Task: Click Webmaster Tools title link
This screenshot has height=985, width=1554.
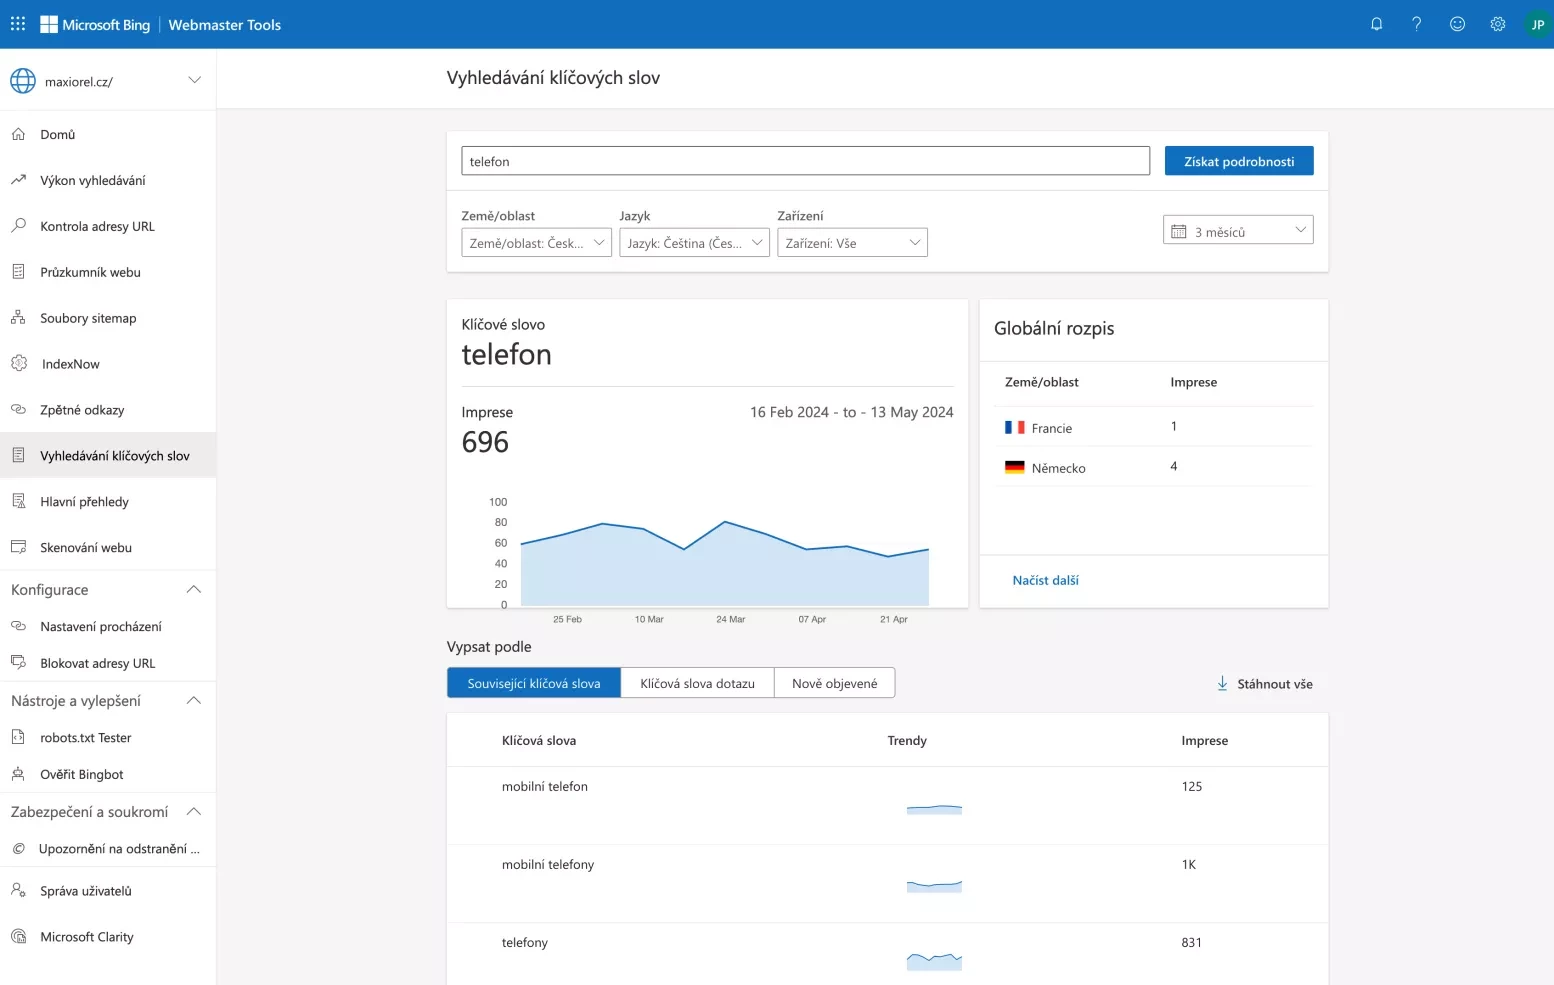Action: point(225,25)
